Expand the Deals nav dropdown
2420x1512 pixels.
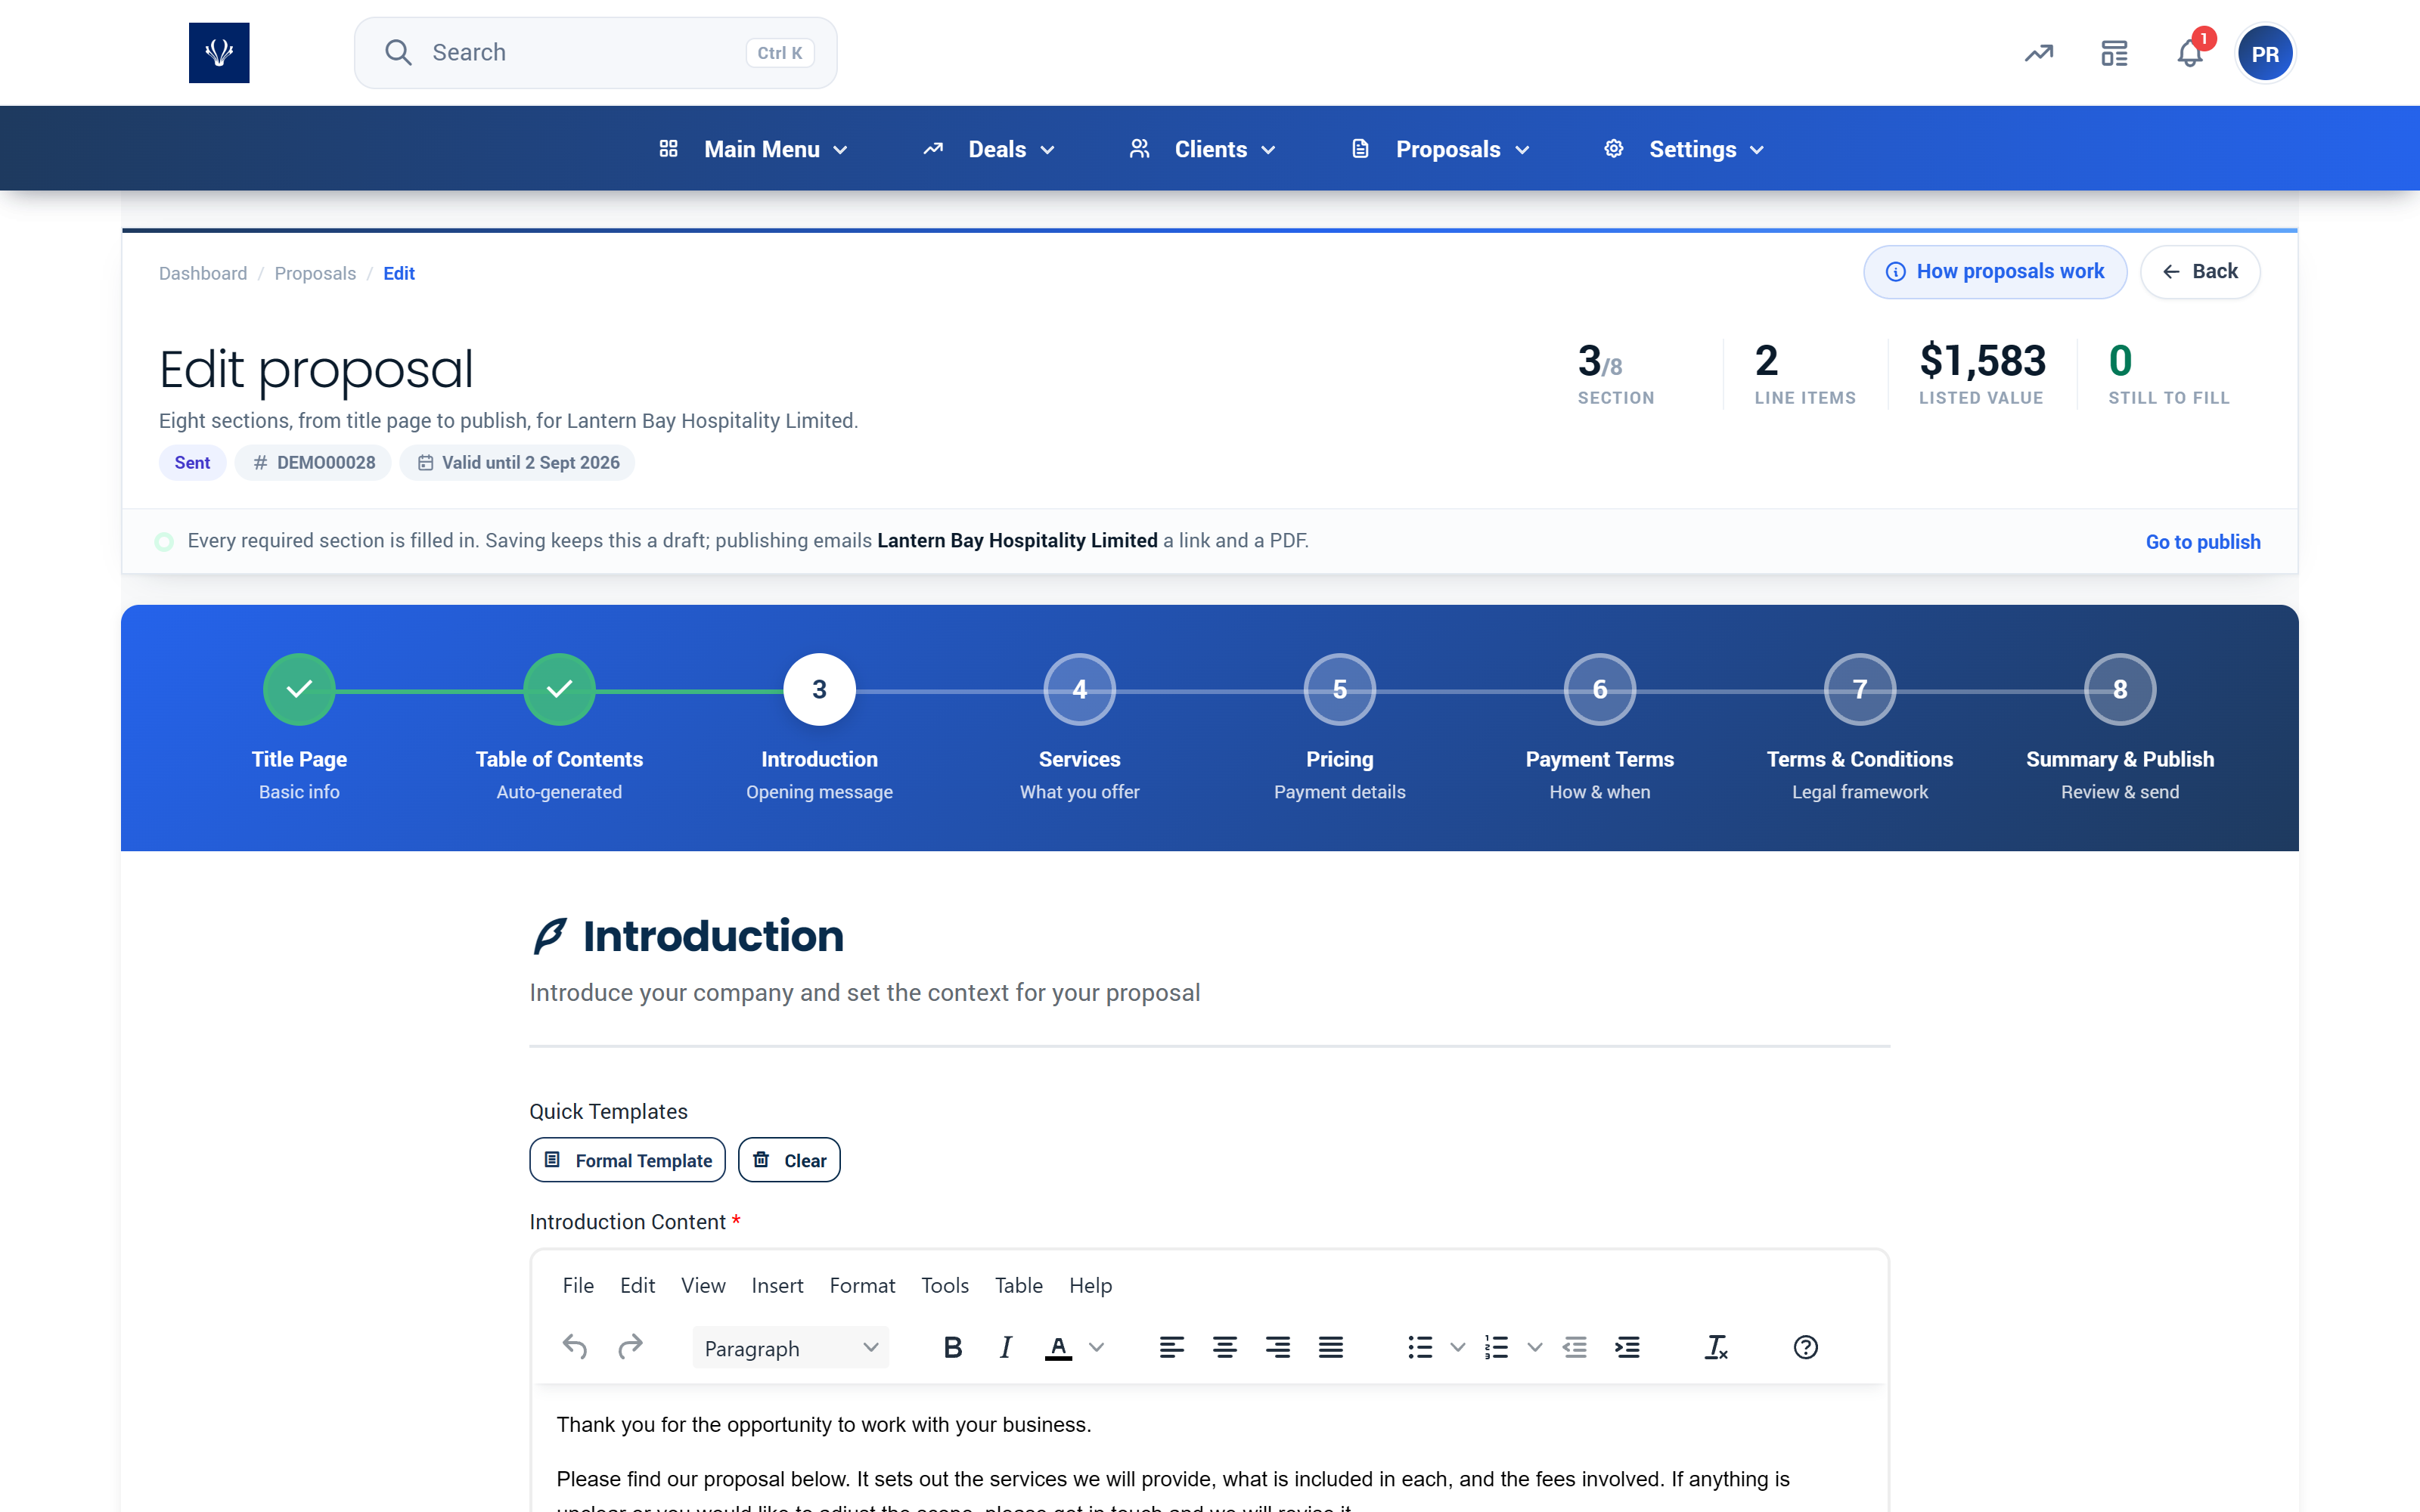pyautogui.click(x=989, y=149)
